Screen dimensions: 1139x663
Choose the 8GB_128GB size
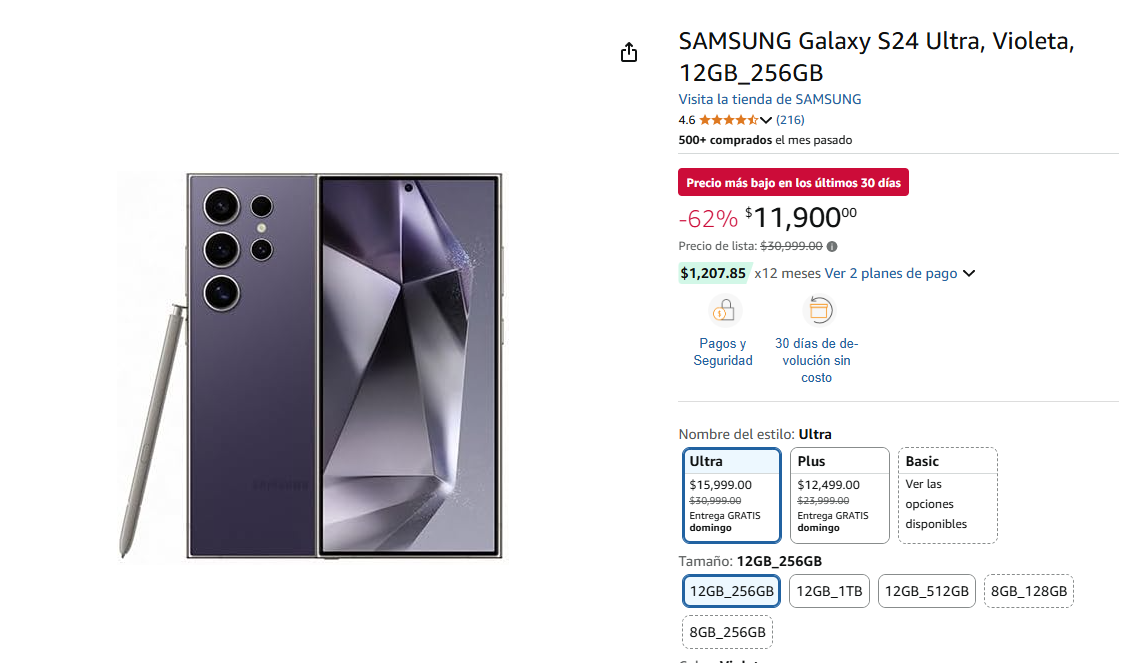coord(1028,591)
